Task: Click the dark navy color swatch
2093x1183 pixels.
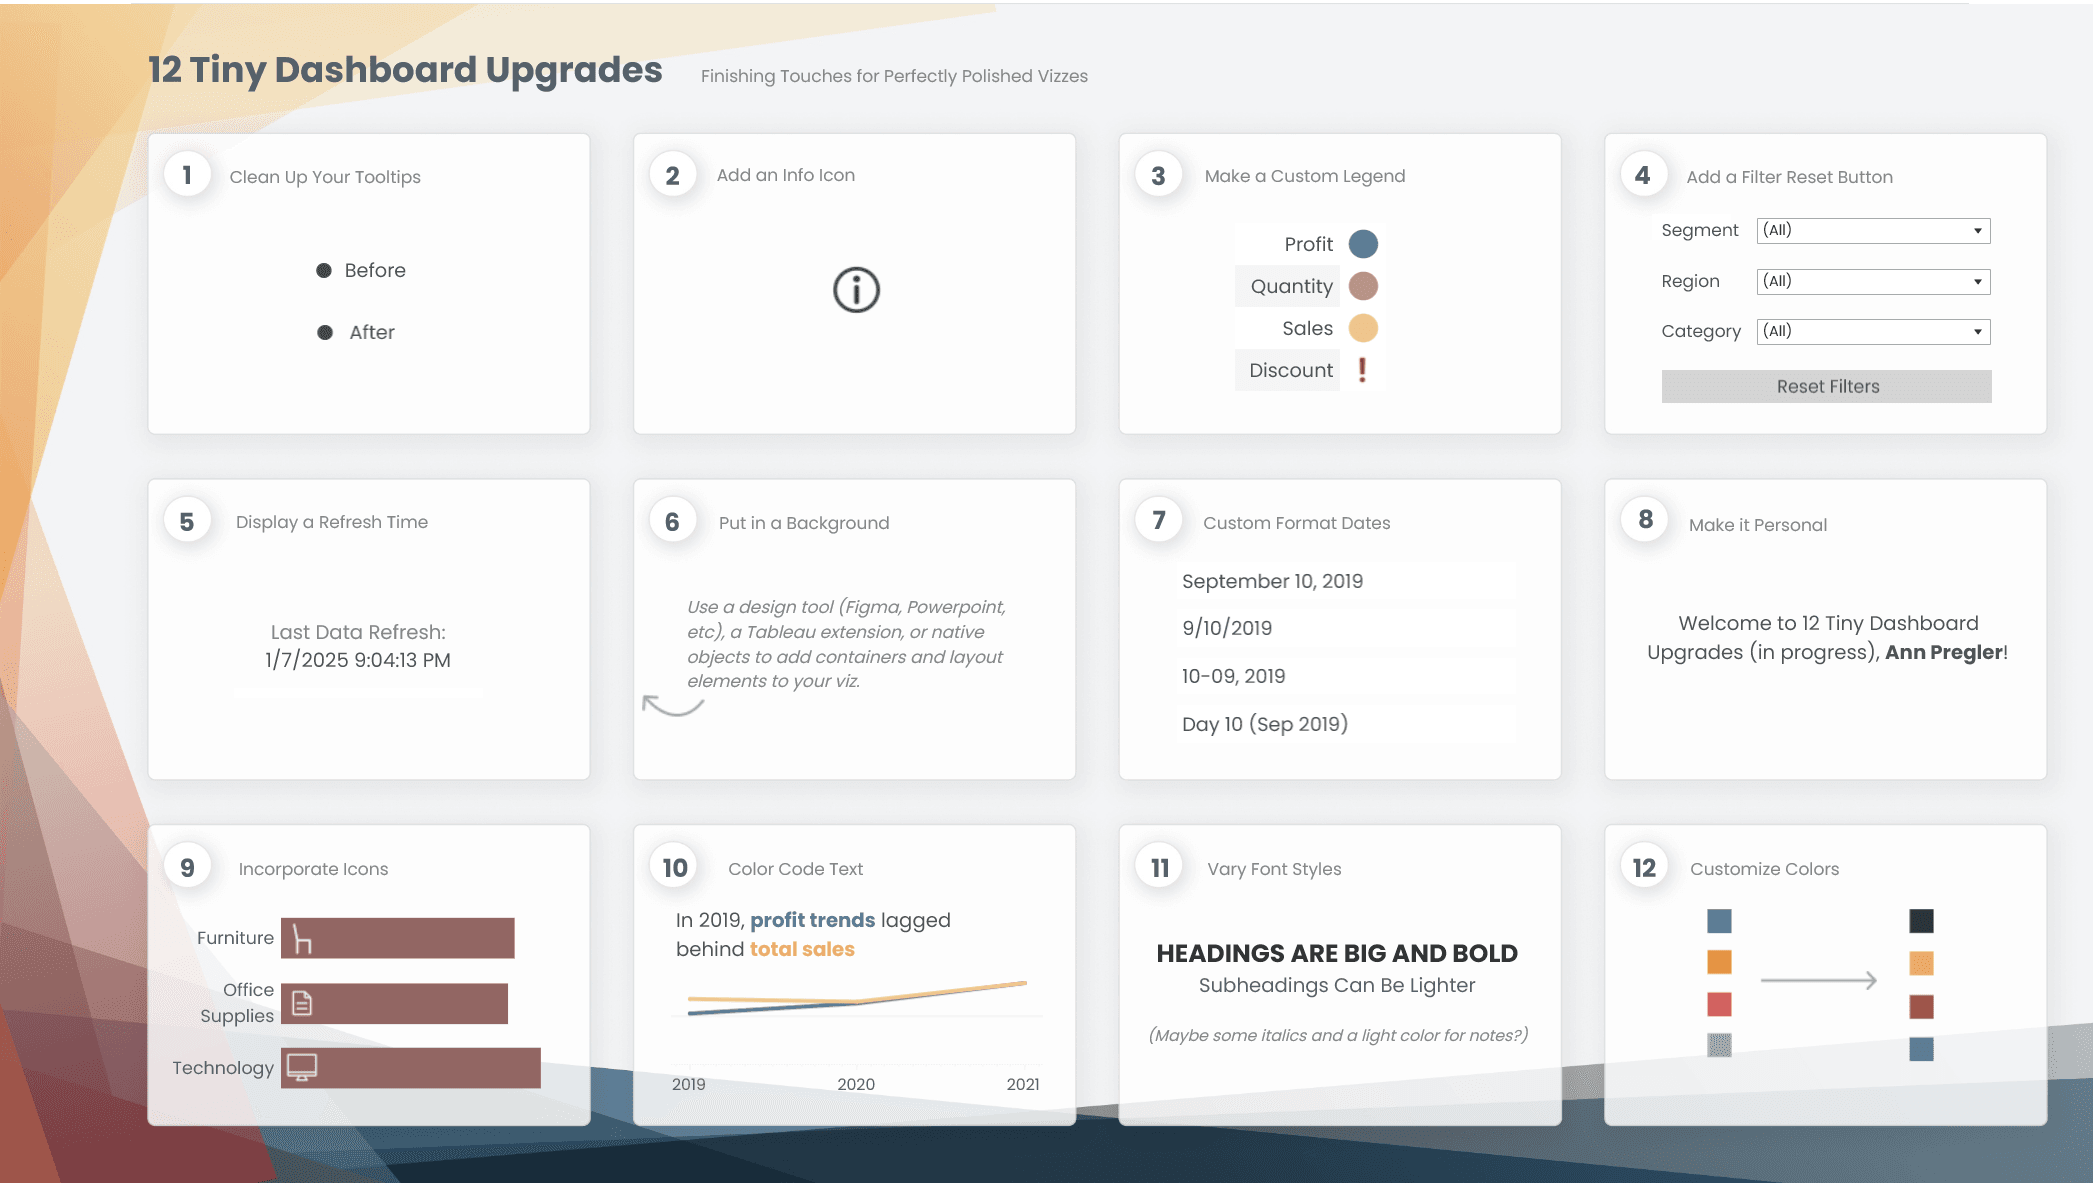Action: [1921, 921]
